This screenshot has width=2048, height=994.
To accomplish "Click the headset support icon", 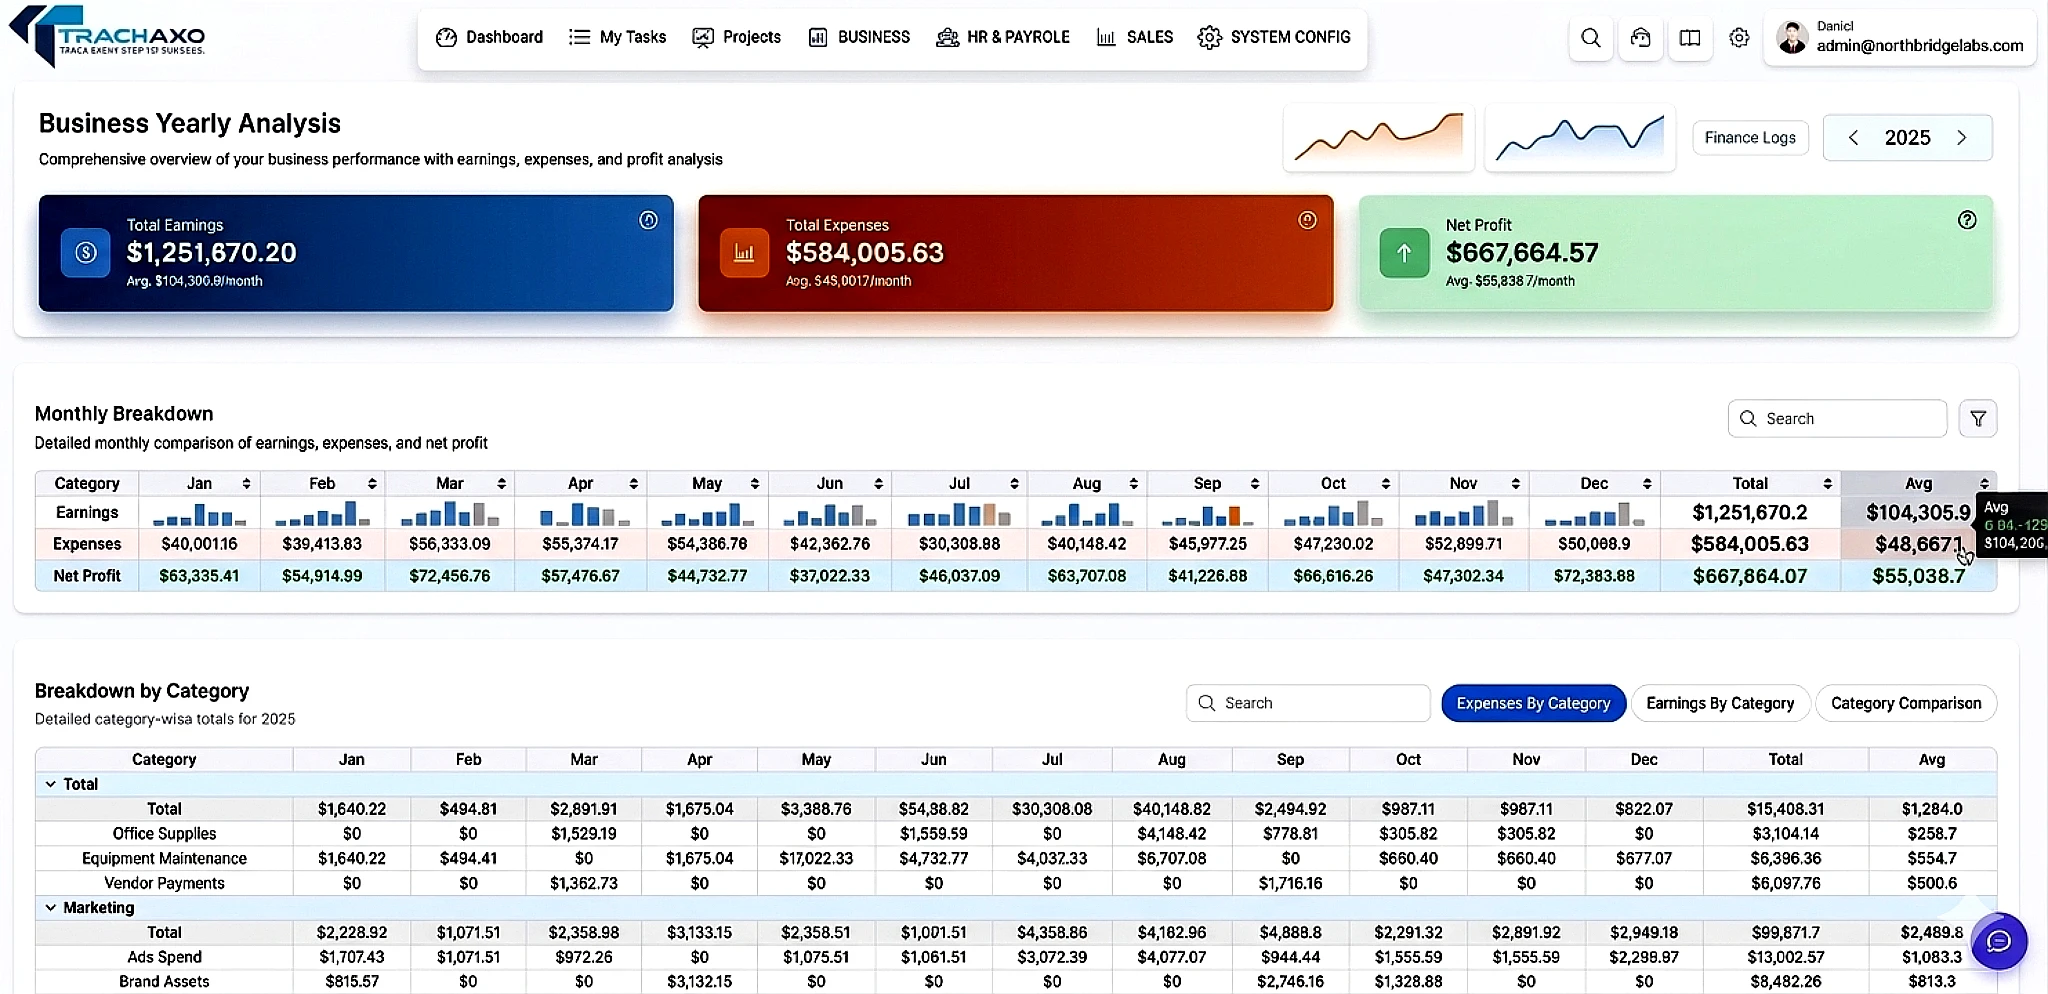I will point(1640,37).
